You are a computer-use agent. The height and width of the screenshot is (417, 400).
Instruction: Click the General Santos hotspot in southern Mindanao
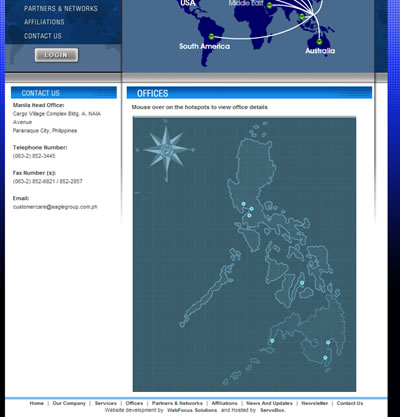(x=325, y=358)
